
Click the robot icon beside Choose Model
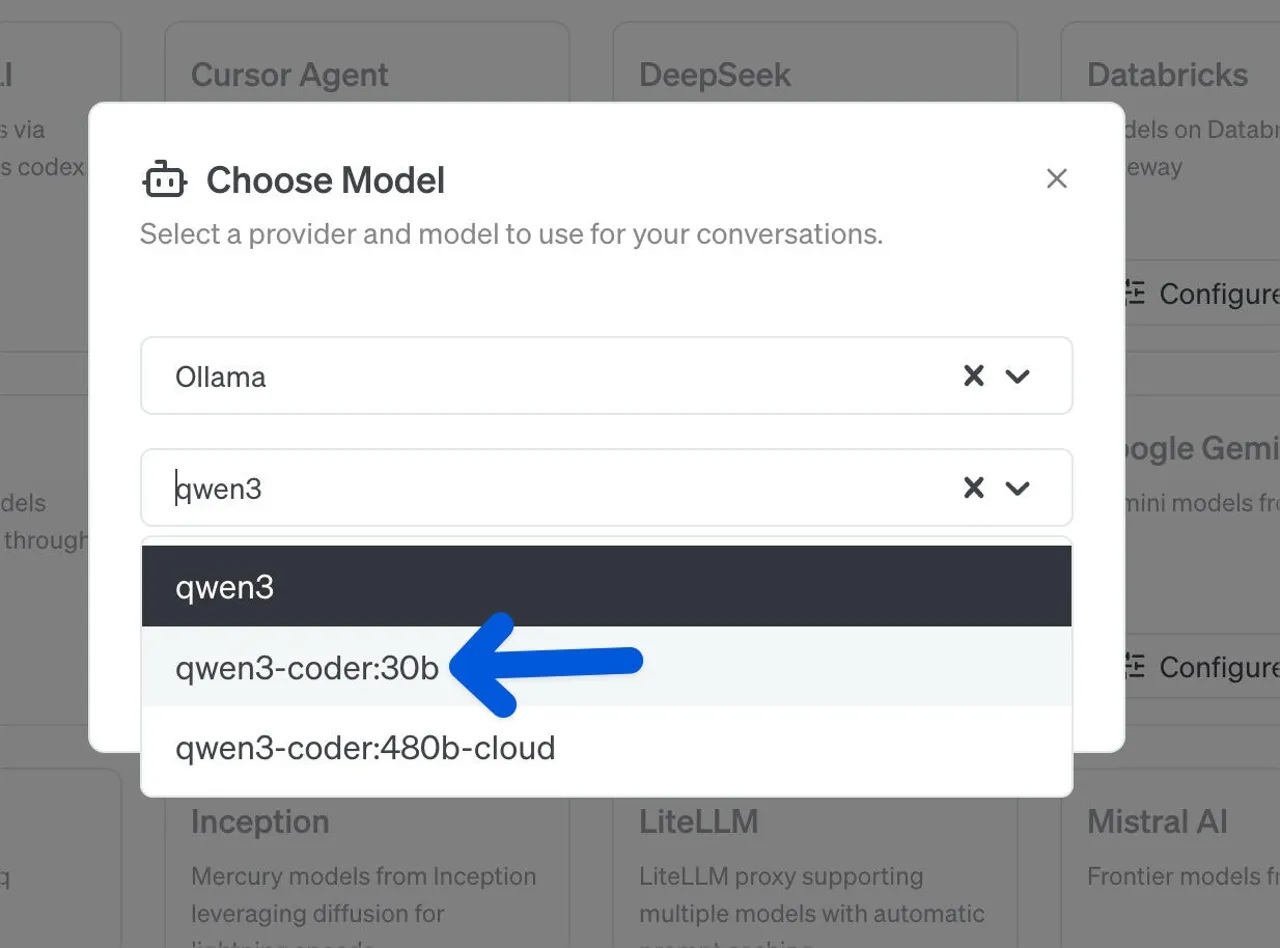[164, 180]
